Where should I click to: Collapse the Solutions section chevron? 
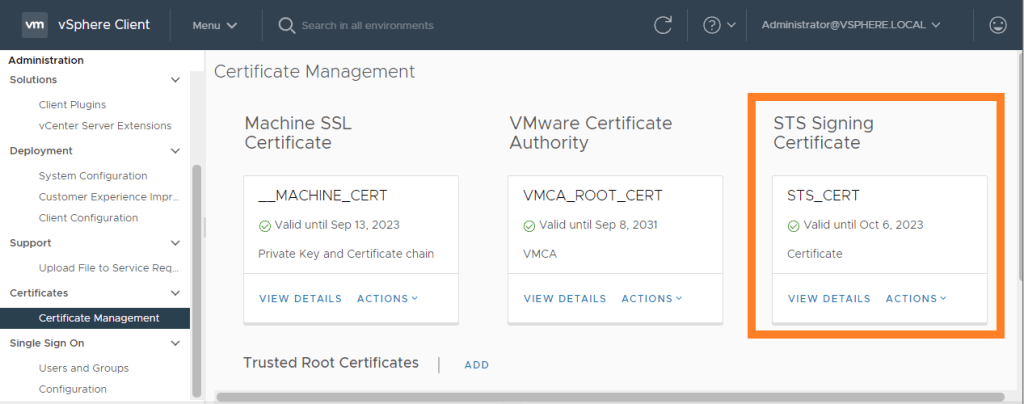pos(175,80)
